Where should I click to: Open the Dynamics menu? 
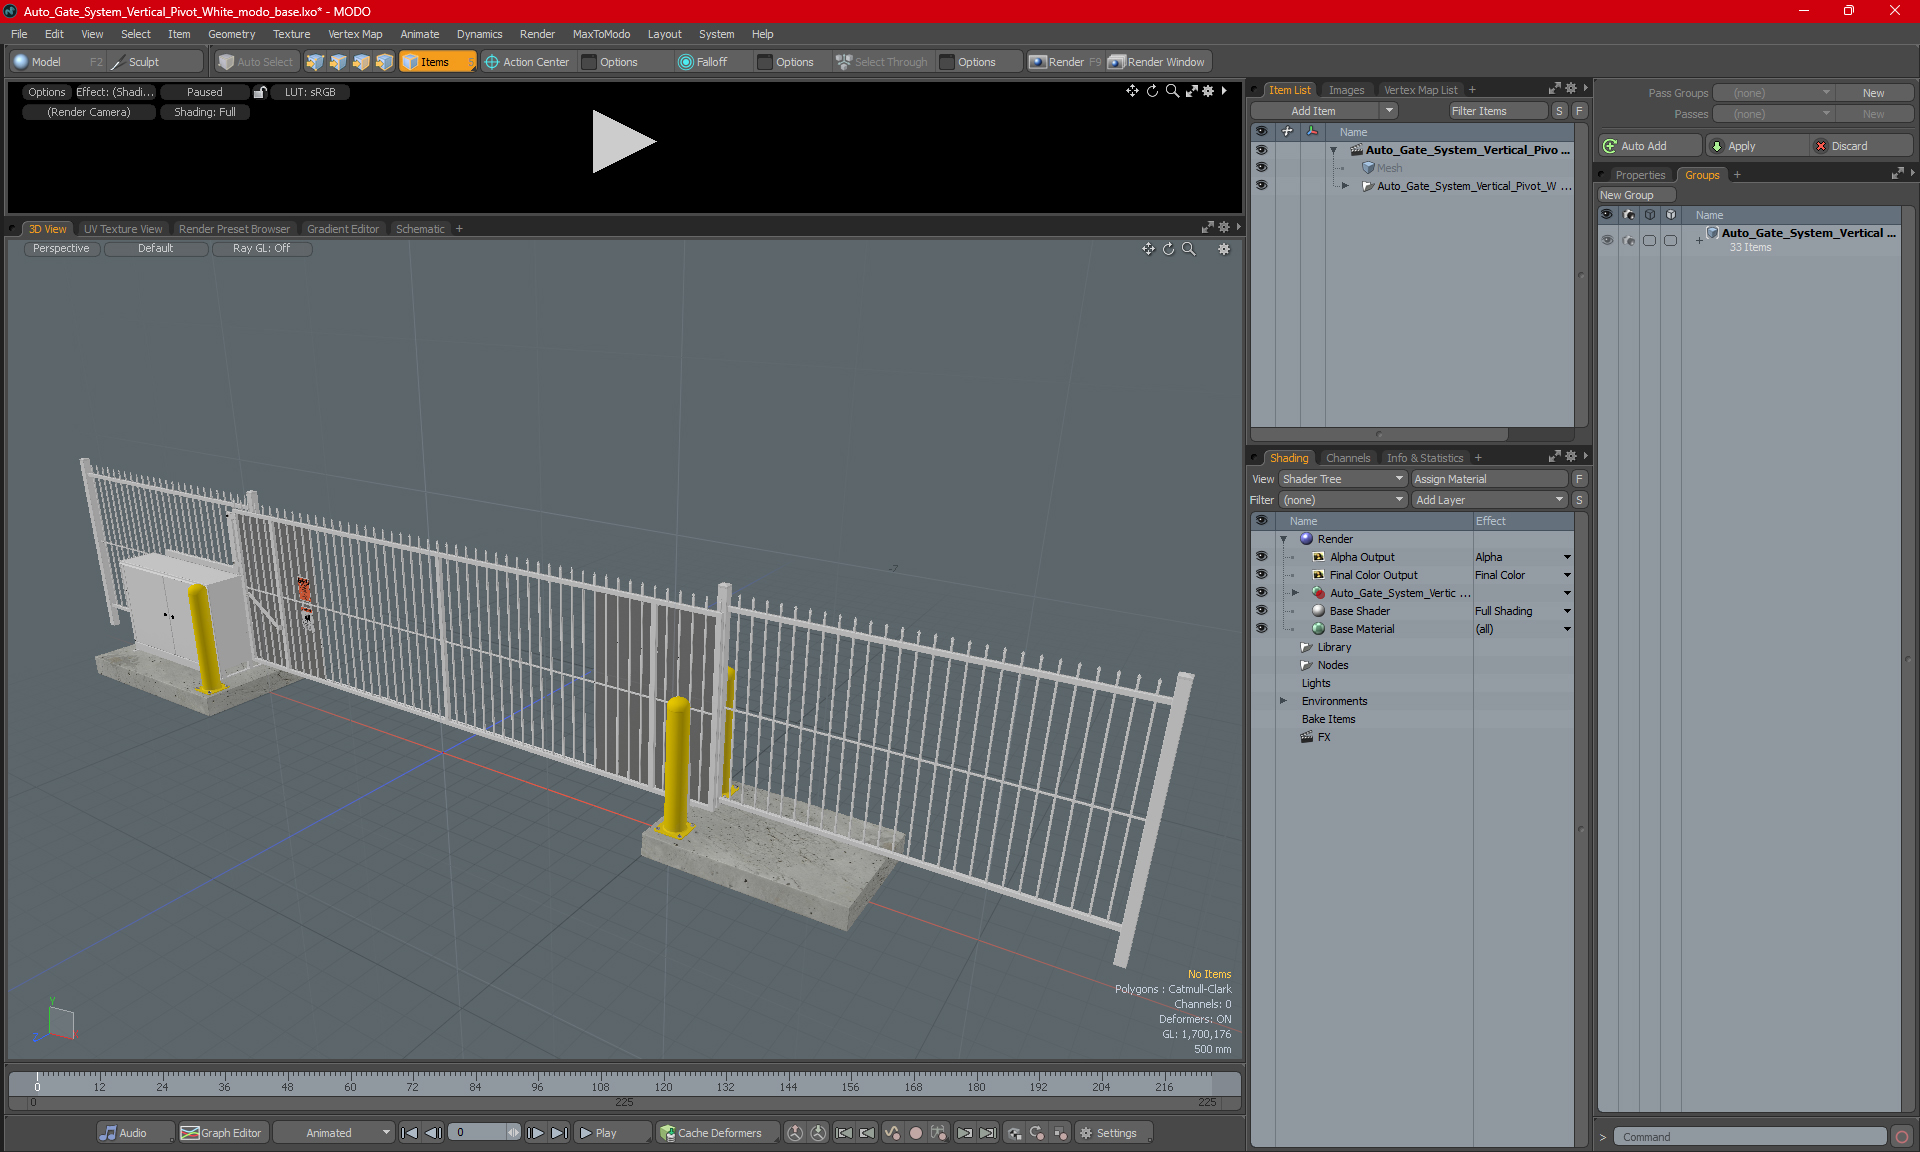coord(479,34)
